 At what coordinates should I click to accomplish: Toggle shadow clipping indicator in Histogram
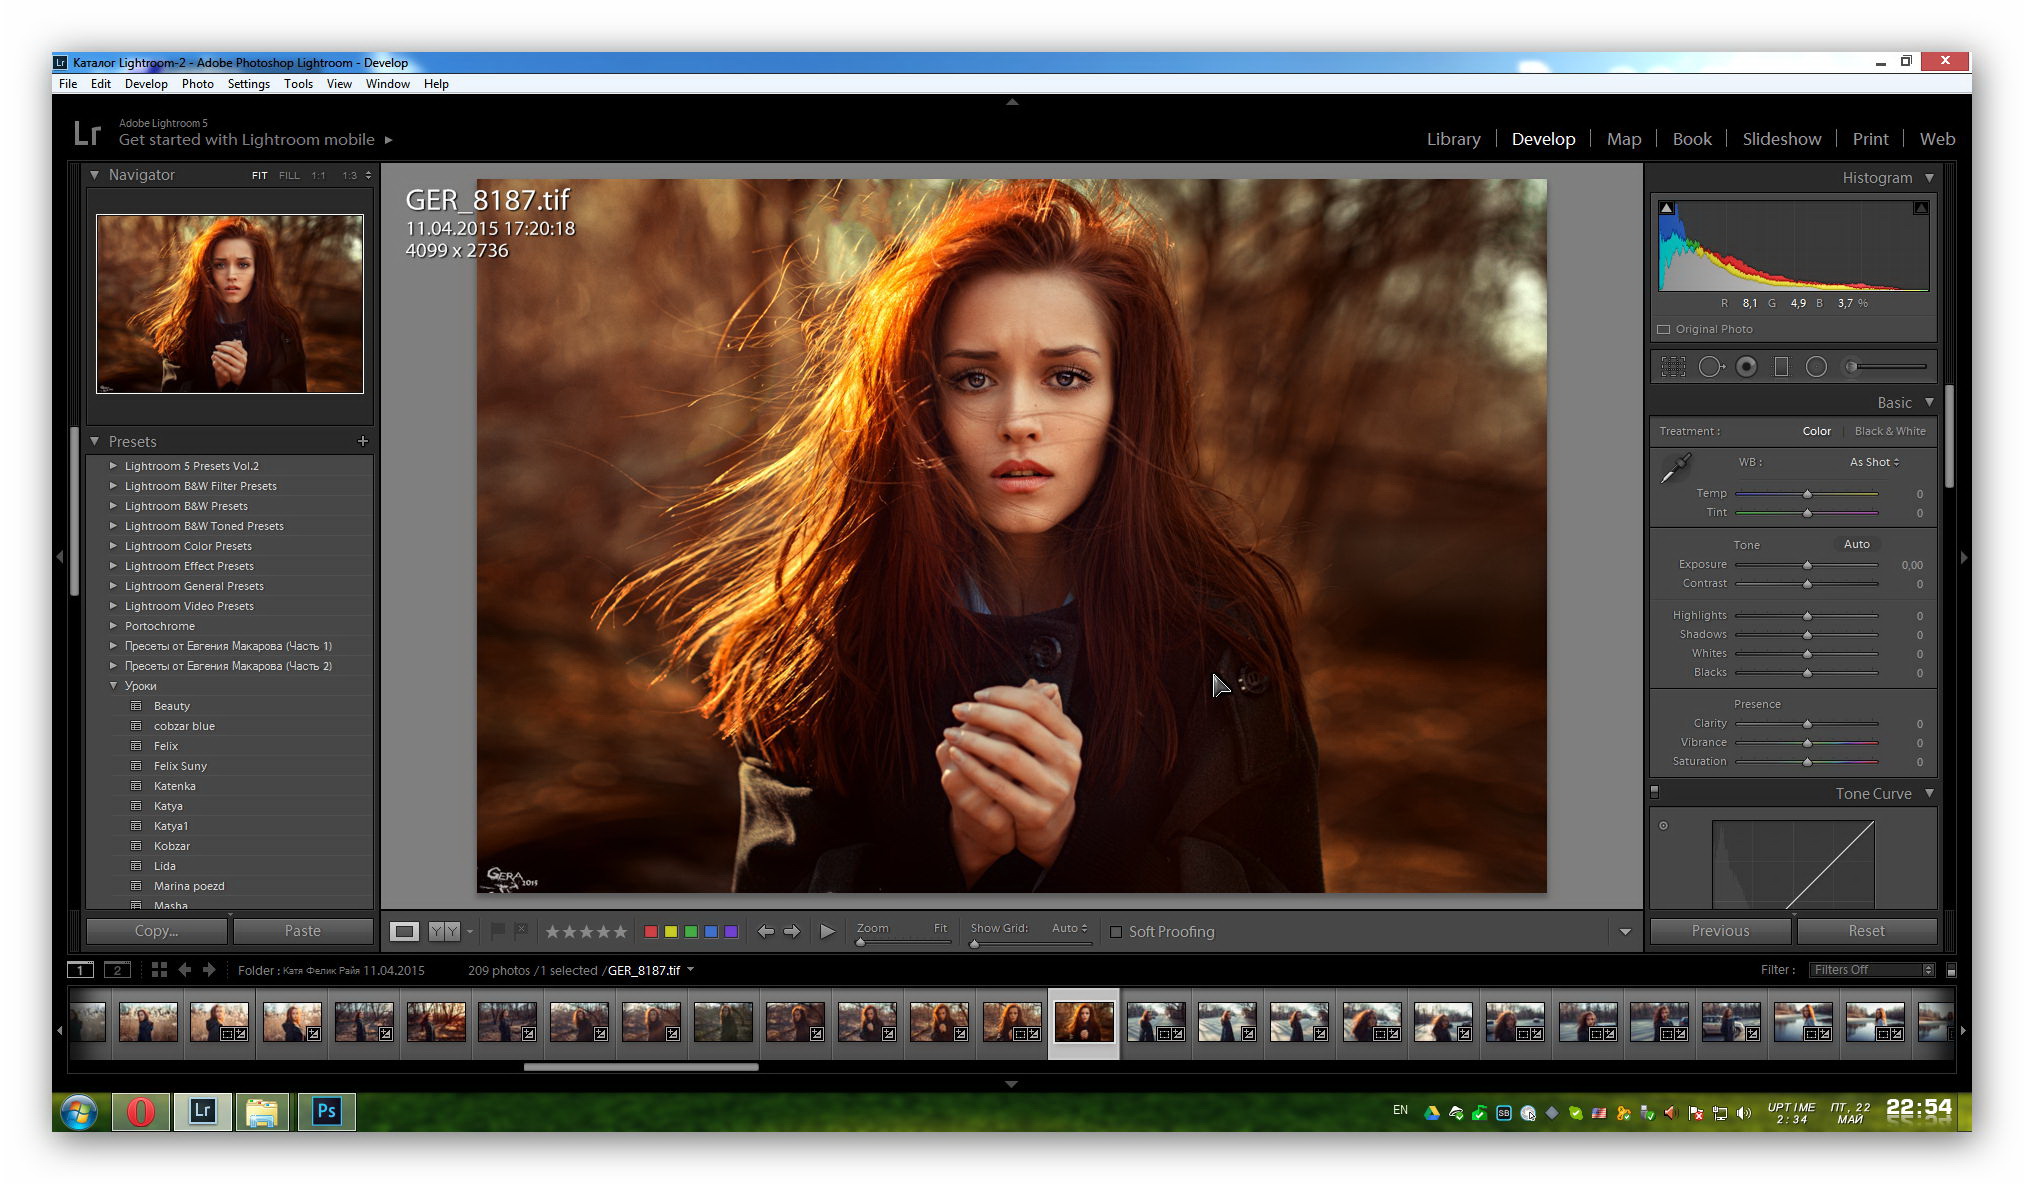click(1666, 208)
